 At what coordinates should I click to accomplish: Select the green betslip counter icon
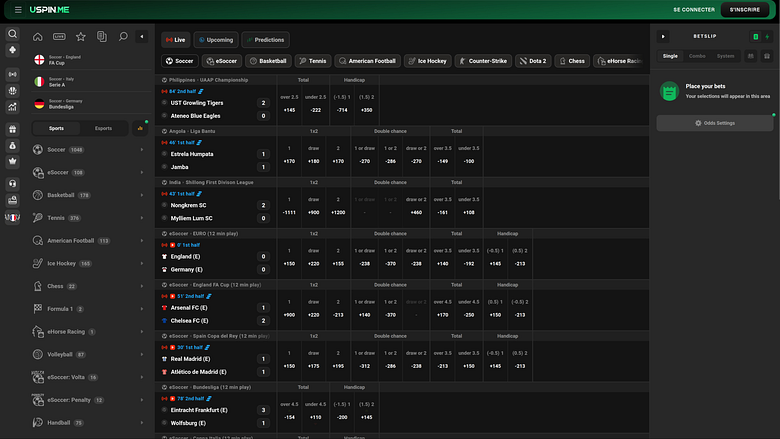click(755, 36)
